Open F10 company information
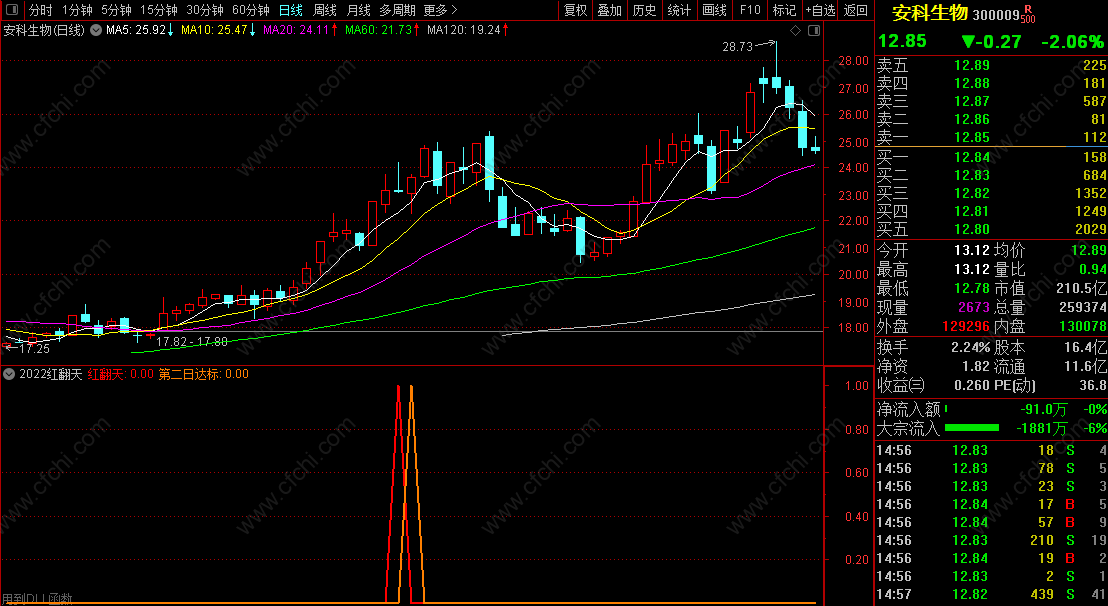 click(750, 10)
